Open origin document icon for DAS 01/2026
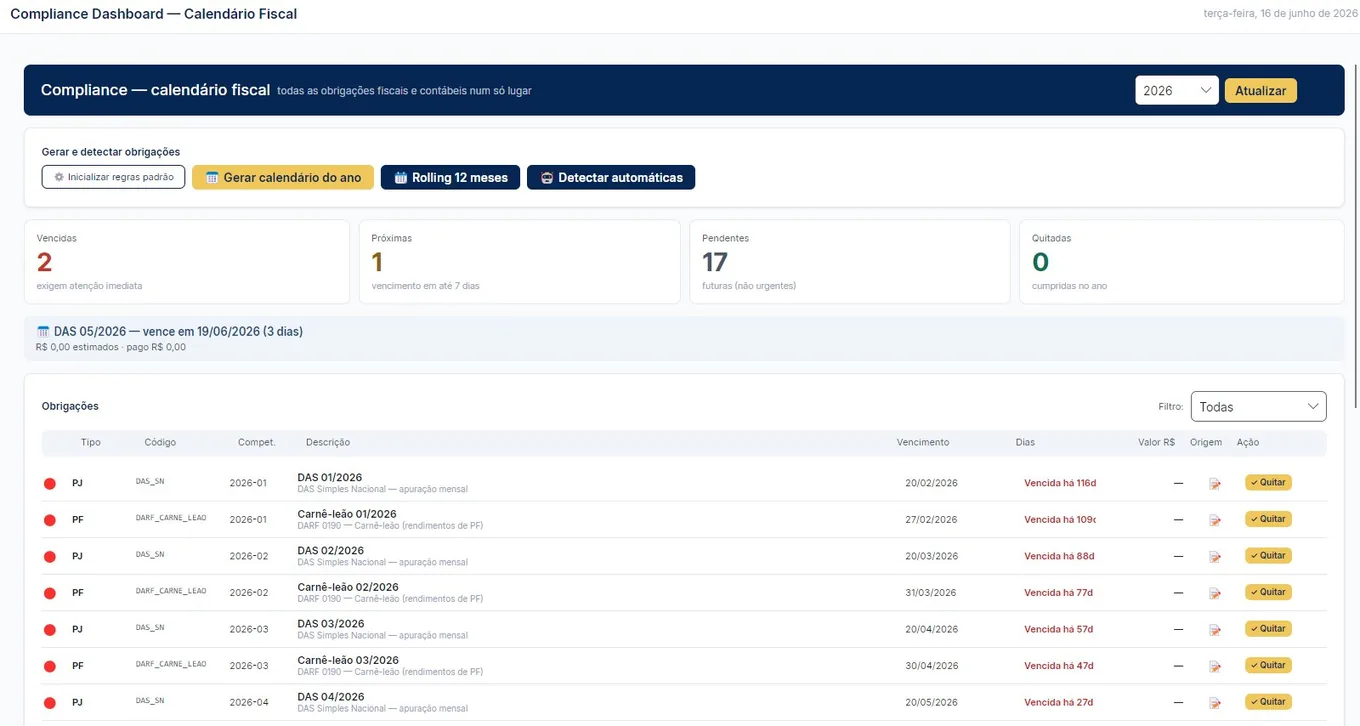The width and height of the screenshot is (1360, 726). click(1215, 484)
